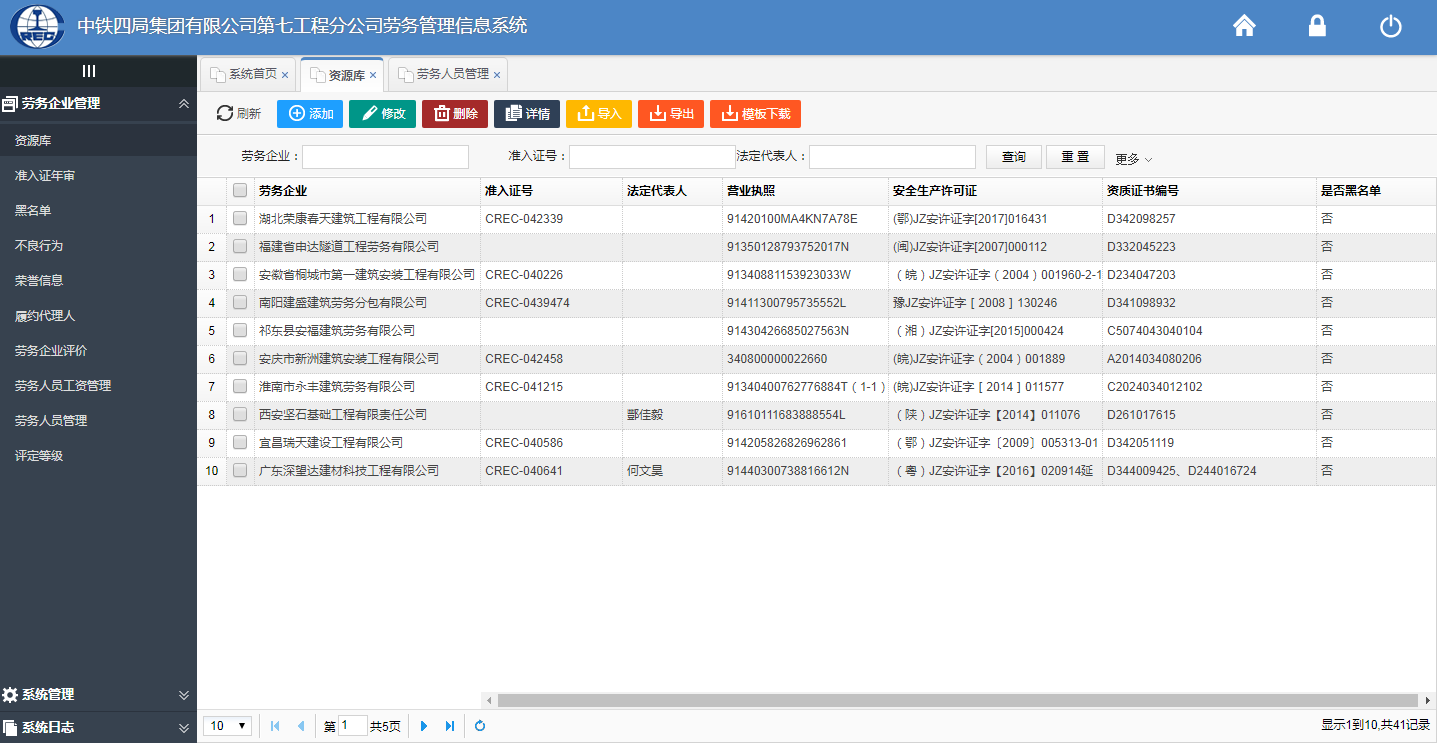This screenshot has height=743, width=1437.
Task: Click the lock icon in header
Action: point(1317,27)
